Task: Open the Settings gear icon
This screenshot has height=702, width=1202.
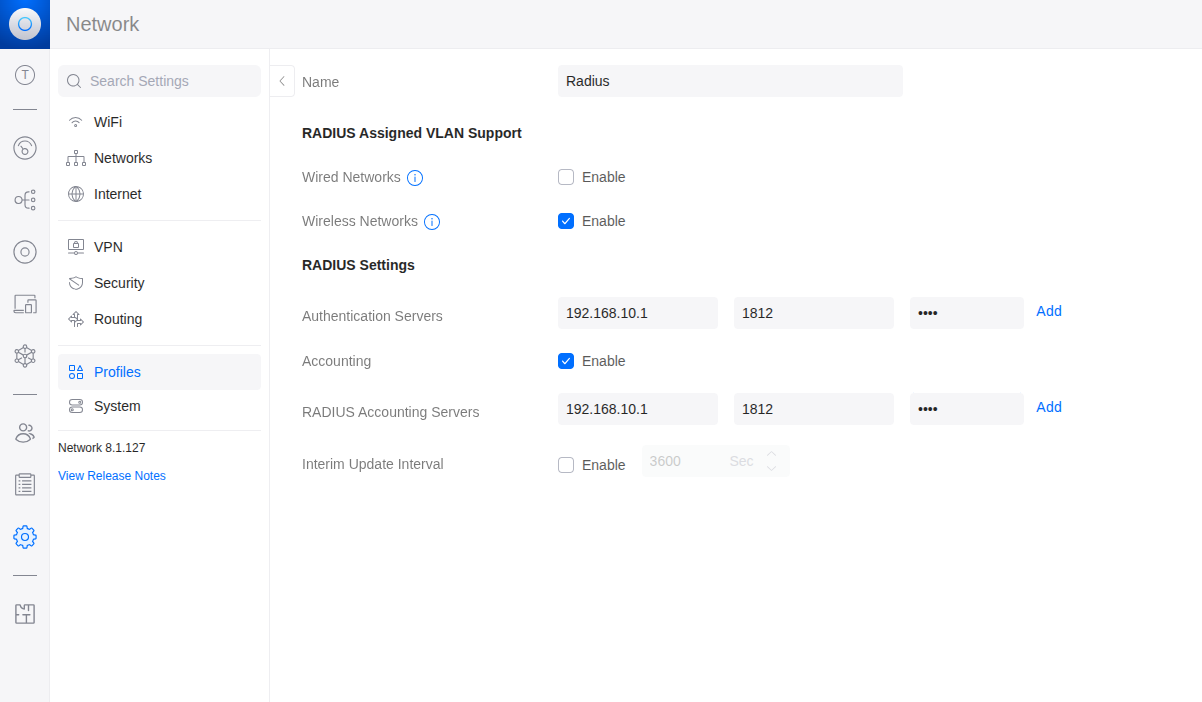Action: click(25, 537)
